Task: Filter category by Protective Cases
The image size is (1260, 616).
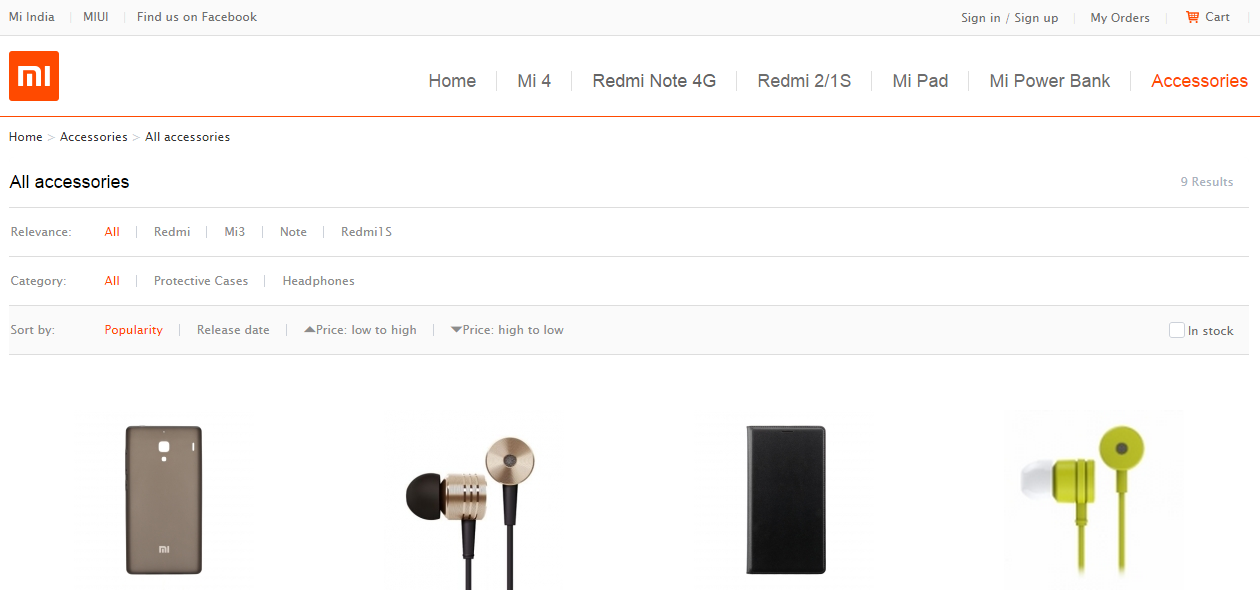Action: coord(201,281)
